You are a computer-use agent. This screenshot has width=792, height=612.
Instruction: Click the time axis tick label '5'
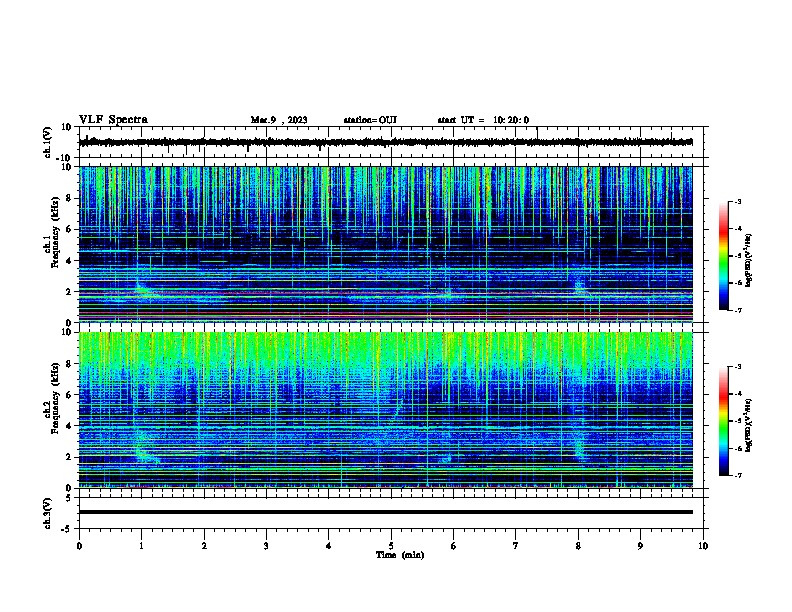391,546
